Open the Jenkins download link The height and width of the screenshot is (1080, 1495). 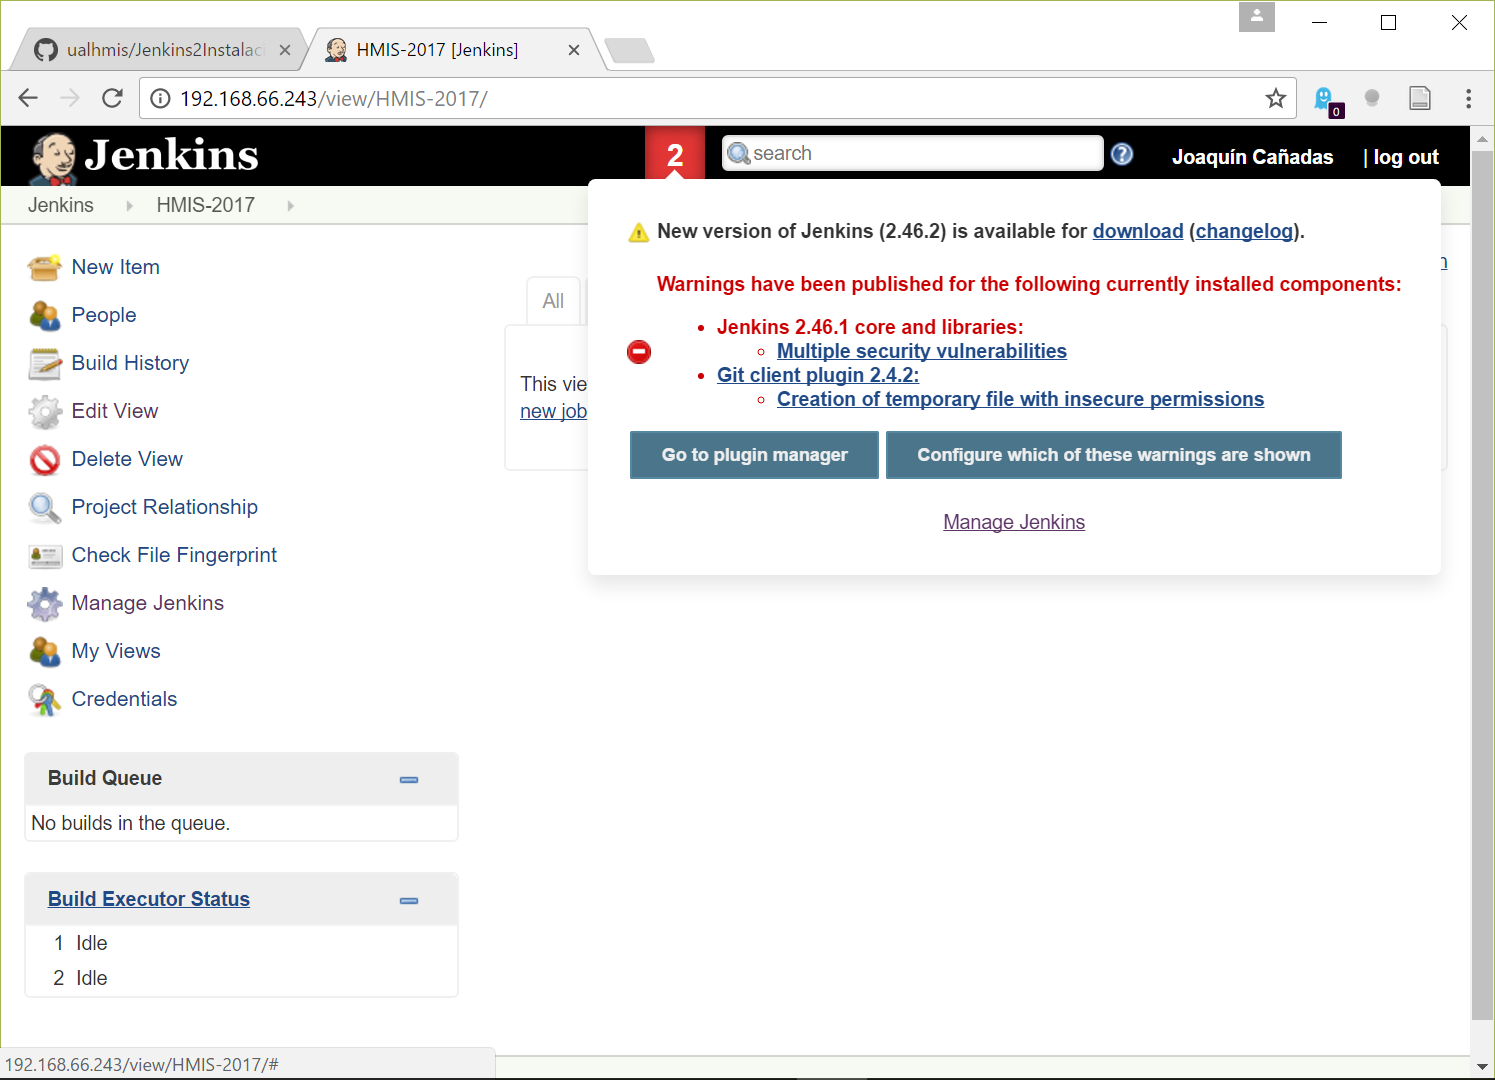click(x=1138, y=231)
